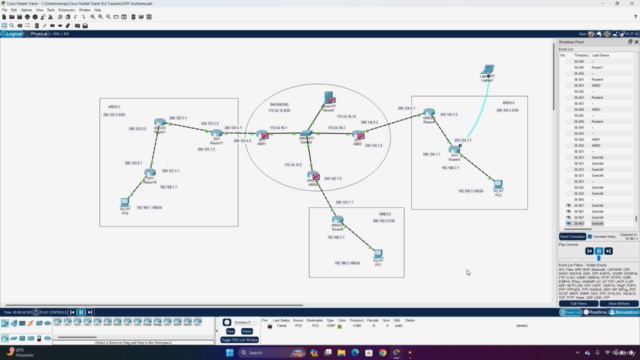This screenshot has width=640, height=360.
Task: Click the Windows taskbar search box
Action: [x=271, y=353]
